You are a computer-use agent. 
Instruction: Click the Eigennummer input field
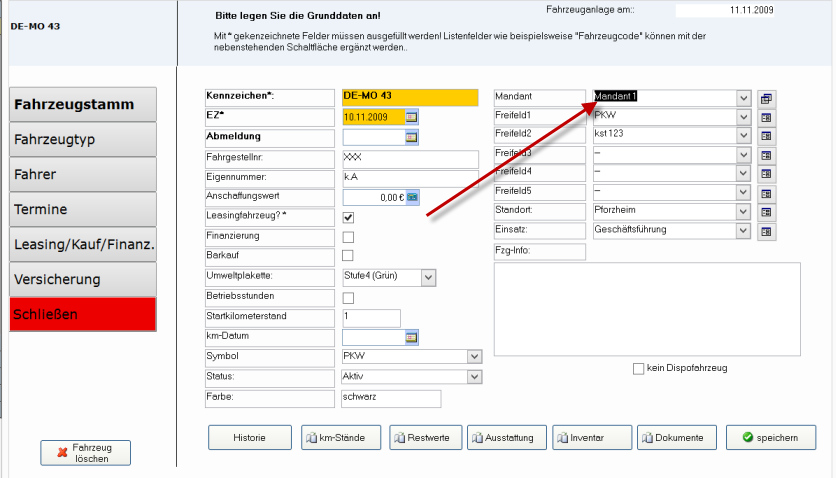[410, 178]
